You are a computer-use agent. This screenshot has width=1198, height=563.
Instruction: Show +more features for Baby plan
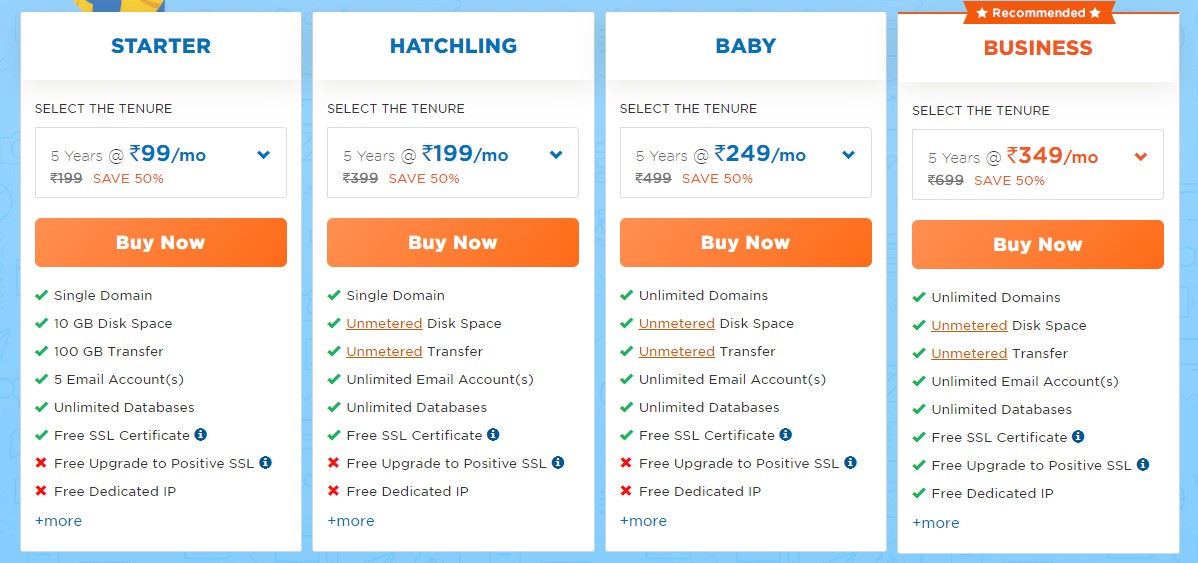click(643, 521)
